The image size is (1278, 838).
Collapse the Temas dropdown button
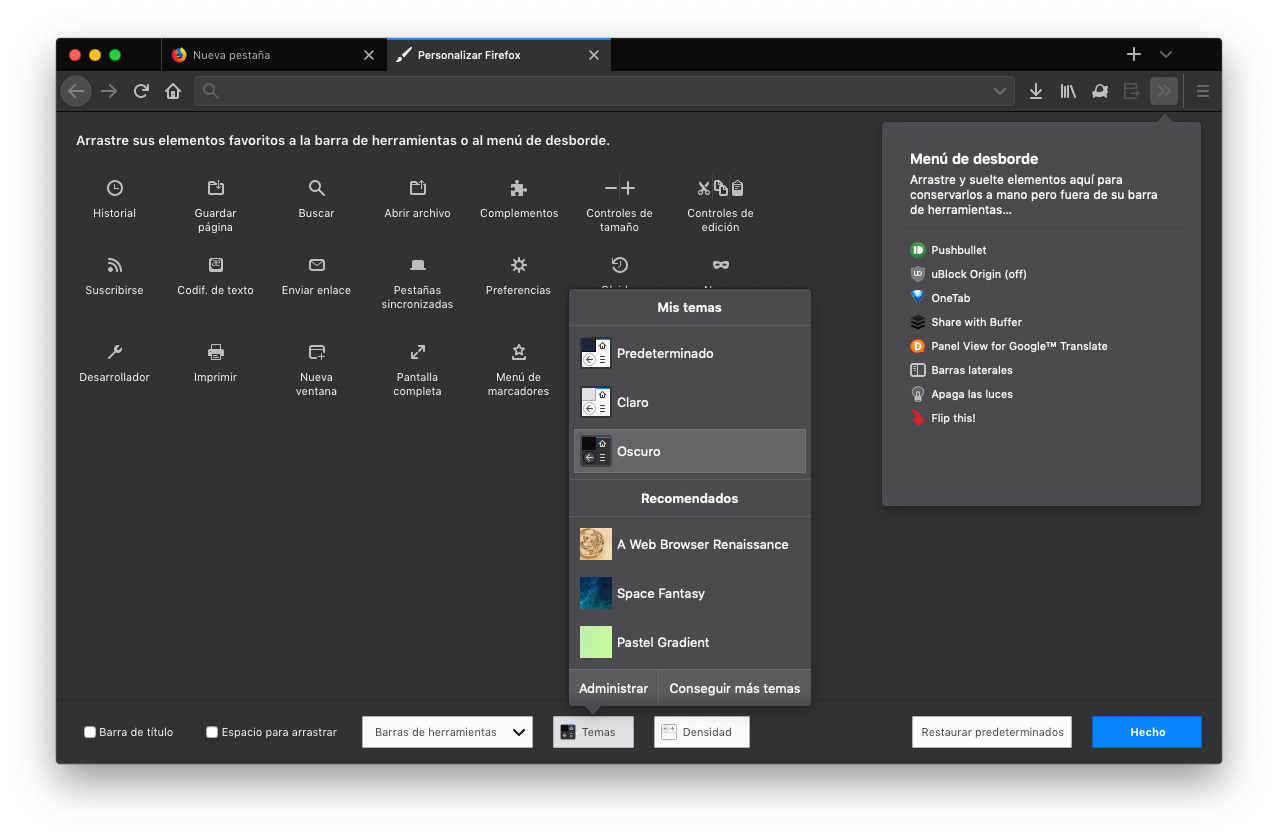[593, 732]
